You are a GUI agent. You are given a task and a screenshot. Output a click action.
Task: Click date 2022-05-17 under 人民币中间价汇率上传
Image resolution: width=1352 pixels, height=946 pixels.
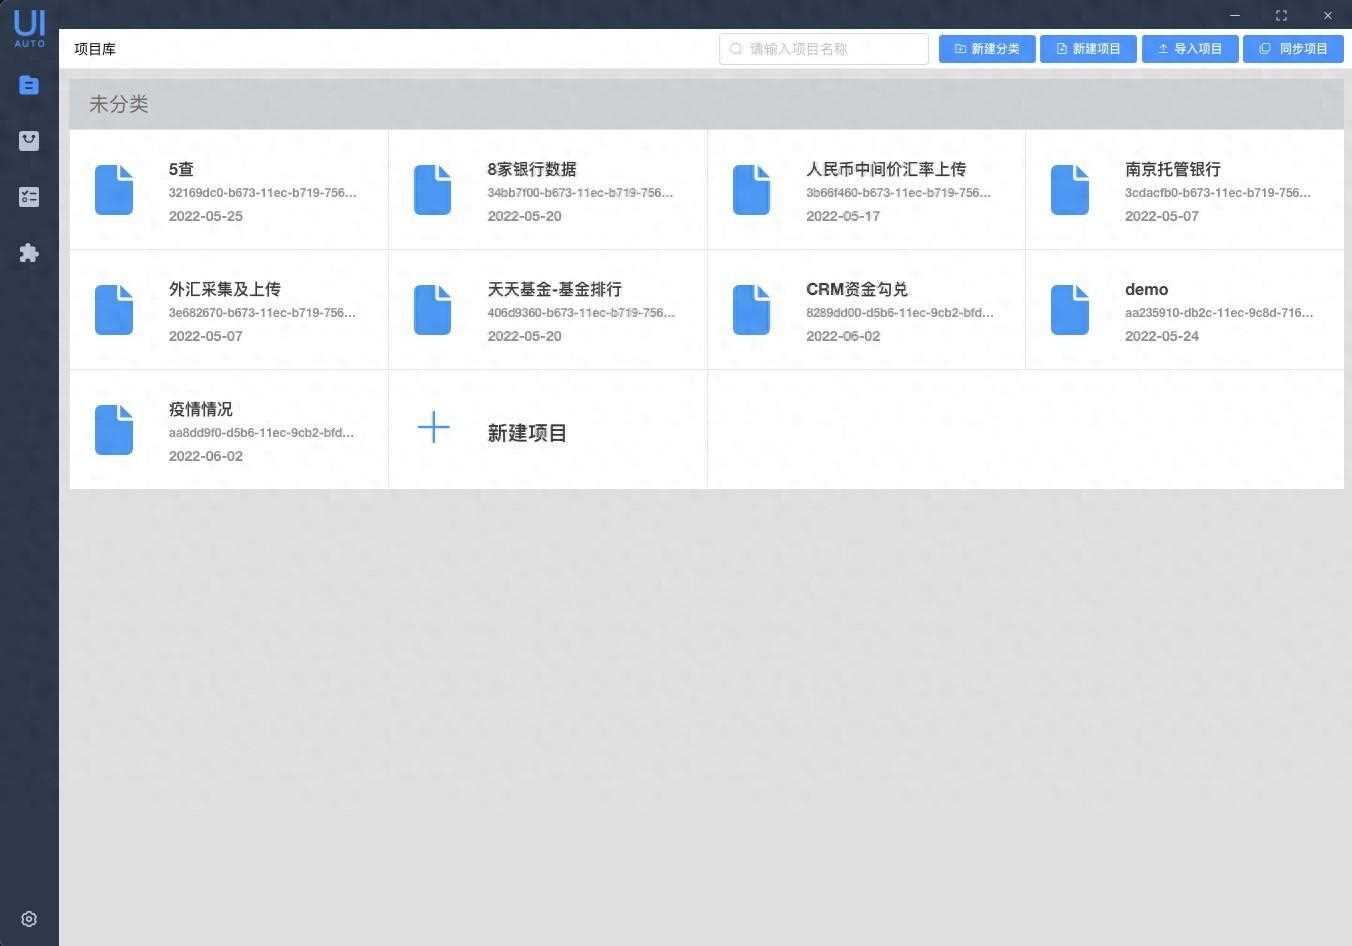pos(843,216)
